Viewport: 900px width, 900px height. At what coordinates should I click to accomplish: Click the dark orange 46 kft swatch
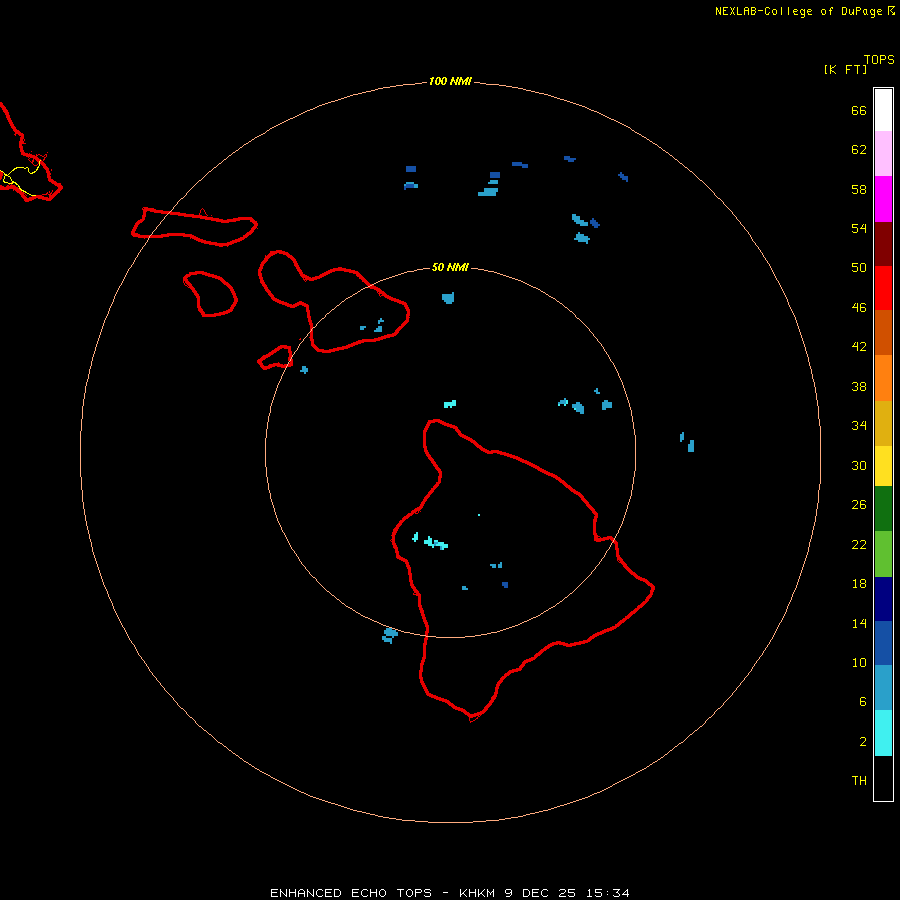[883, 332]
